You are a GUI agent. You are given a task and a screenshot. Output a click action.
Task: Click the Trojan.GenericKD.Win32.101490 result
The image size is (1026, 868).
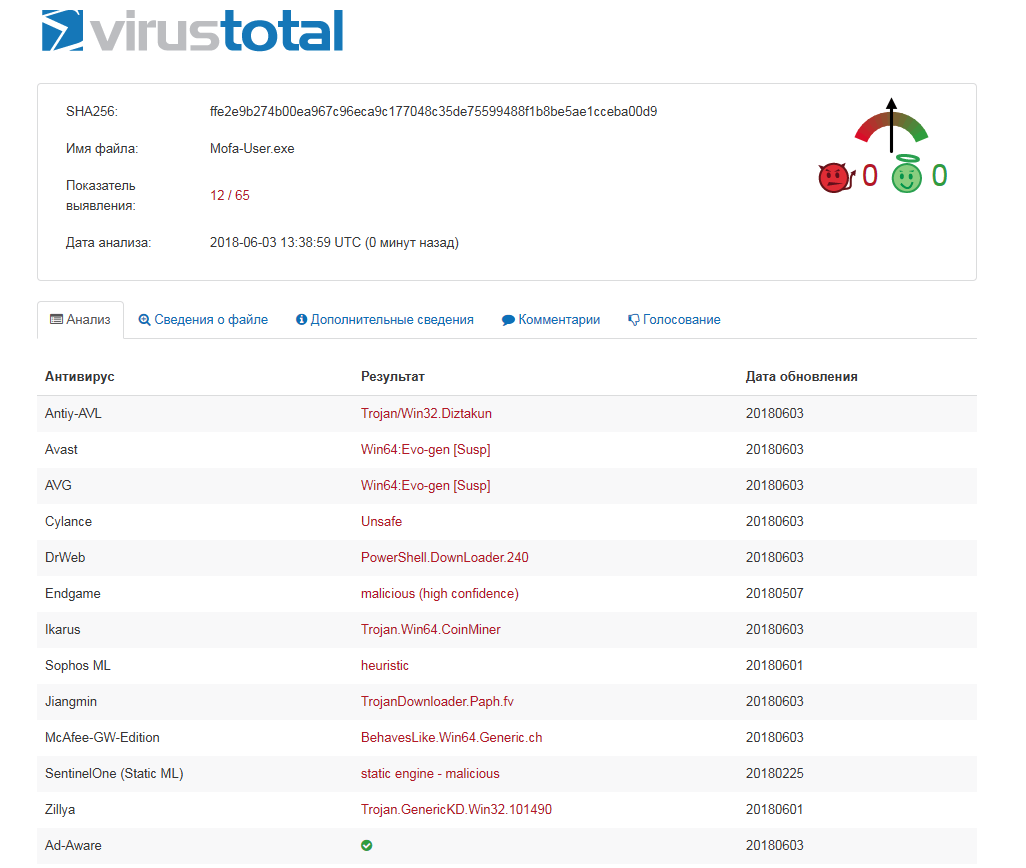(x=456, y=809)
